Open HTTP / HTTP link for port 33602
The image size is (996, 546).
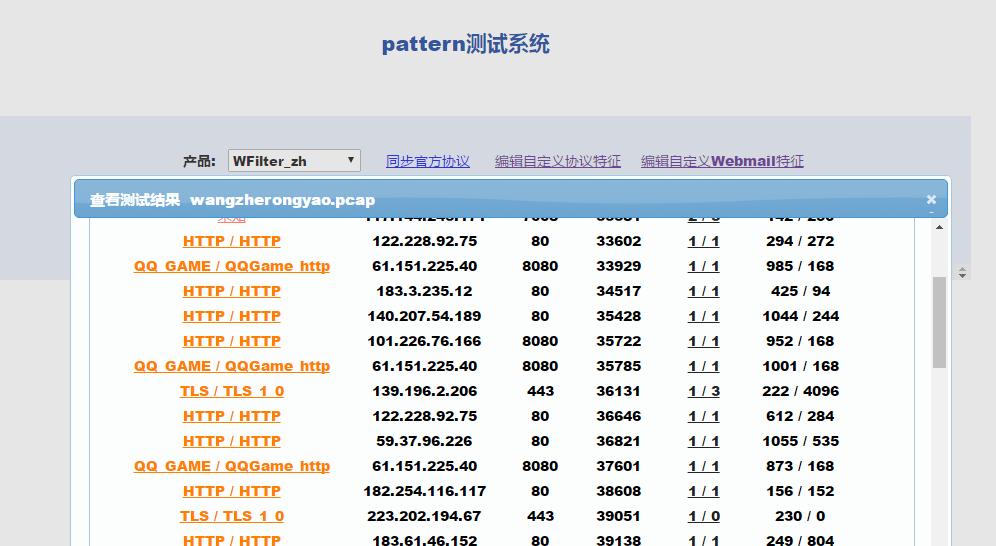(x=232, y=241)
